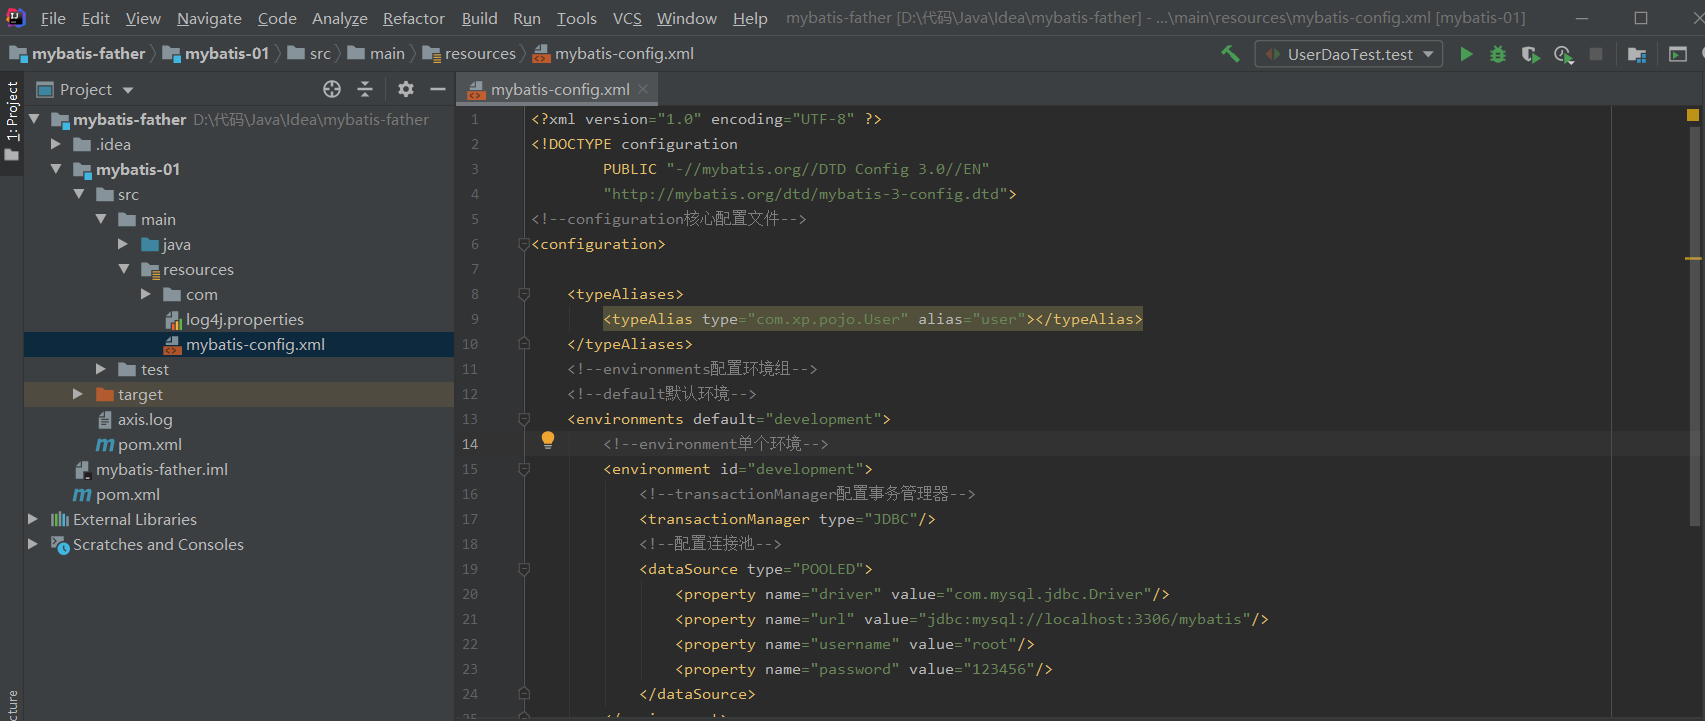Toggle the 1: Project tool window tab
The image size is (1705, 721).
point(12,122)
